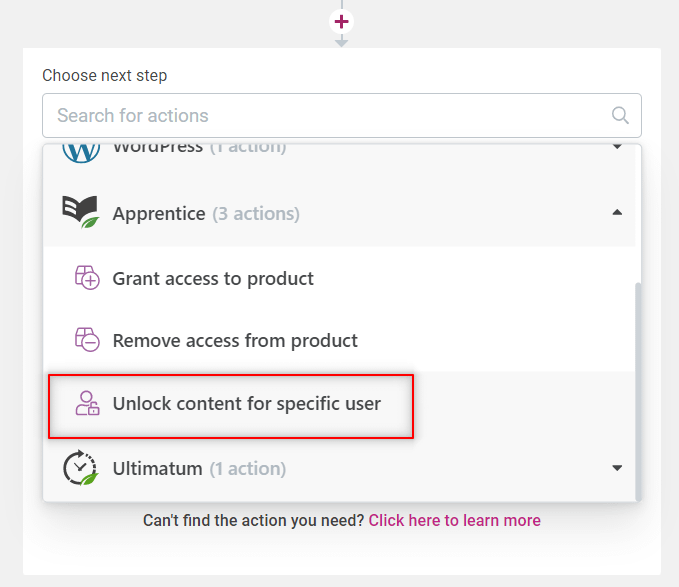The height and width of the screenshot is (587, 679).
Task: Focus the Search for actions field
Action: [342, 116]
